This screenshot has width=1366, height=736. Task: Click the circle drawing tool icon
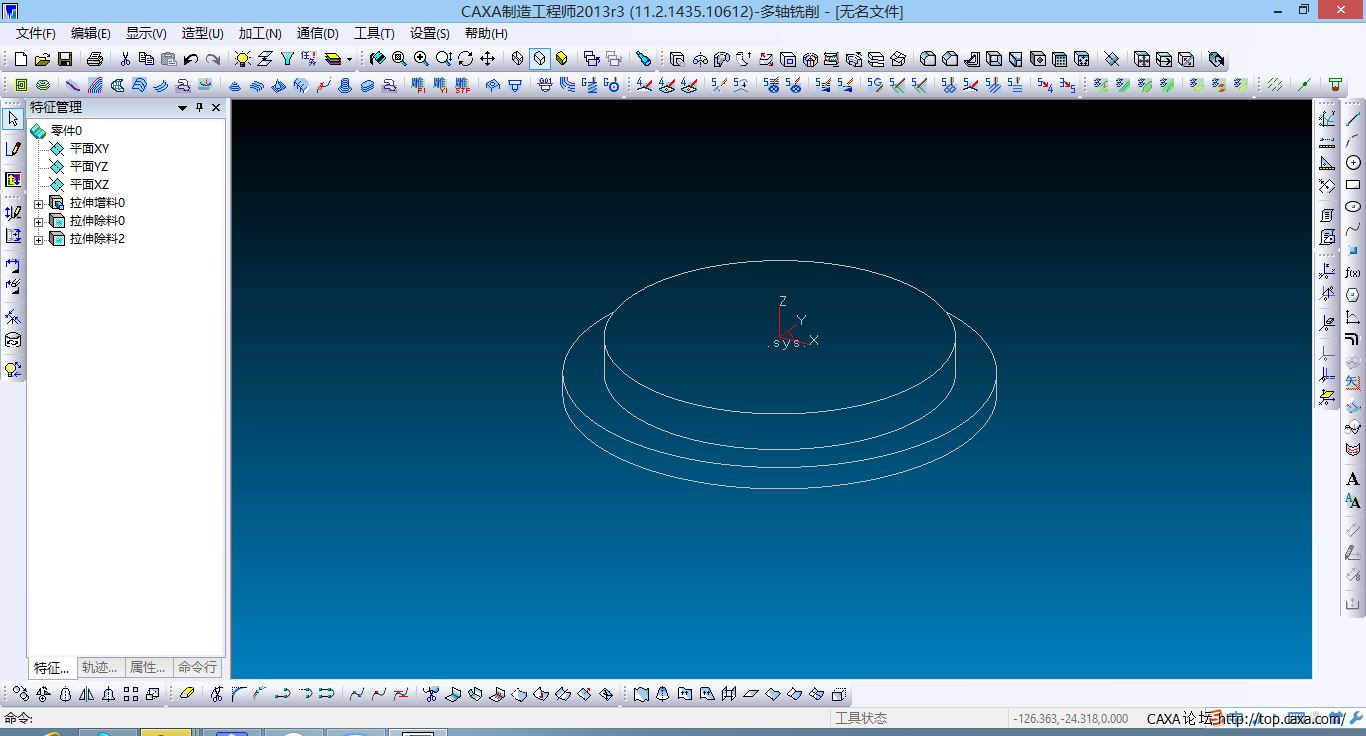(1353, 162)
